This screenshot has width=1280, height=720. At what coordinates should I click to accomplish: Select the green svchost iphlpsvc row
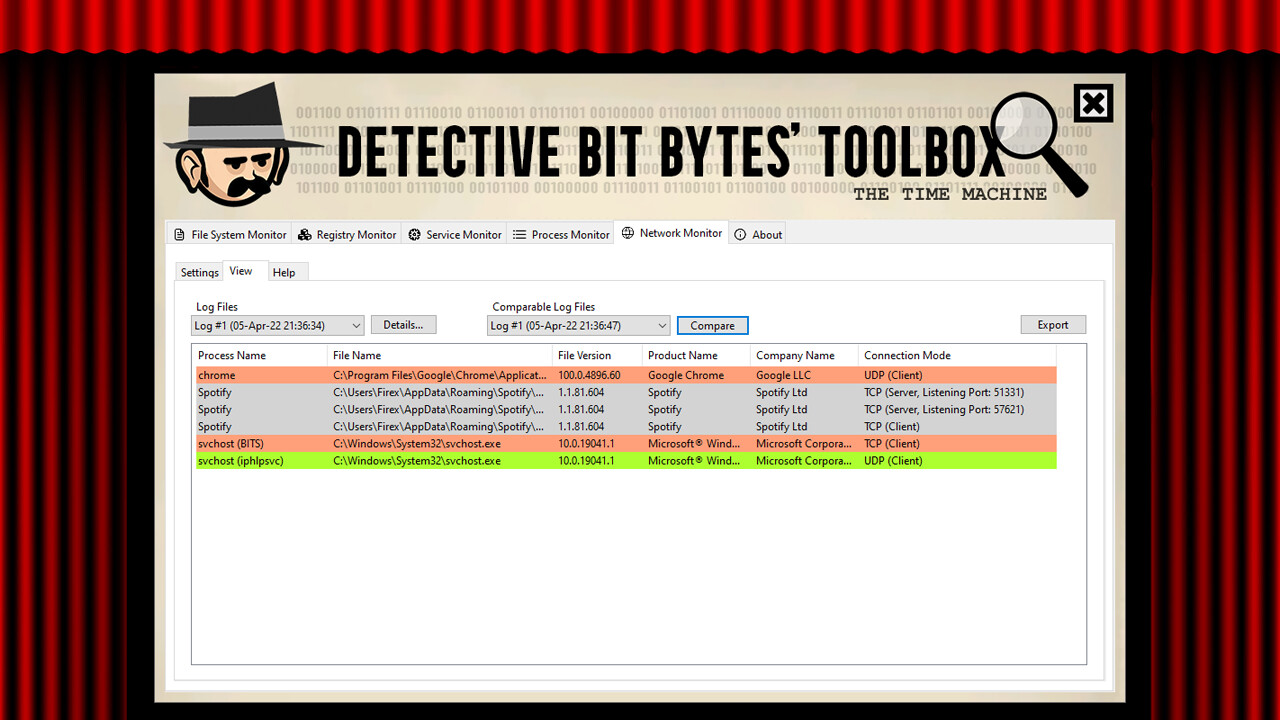(x=400, y=460)
